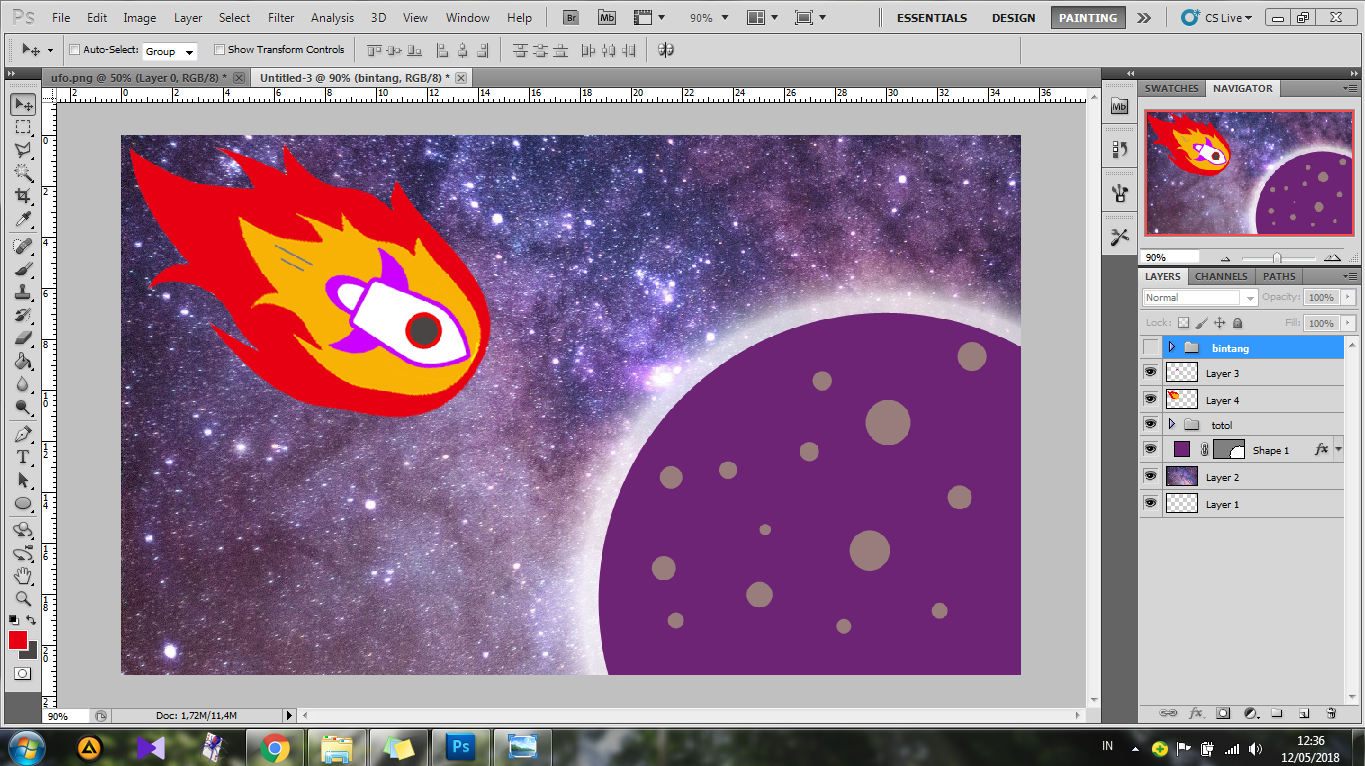
Task: Open the blend mode Normal dropdown
Action: point(1200,297)
